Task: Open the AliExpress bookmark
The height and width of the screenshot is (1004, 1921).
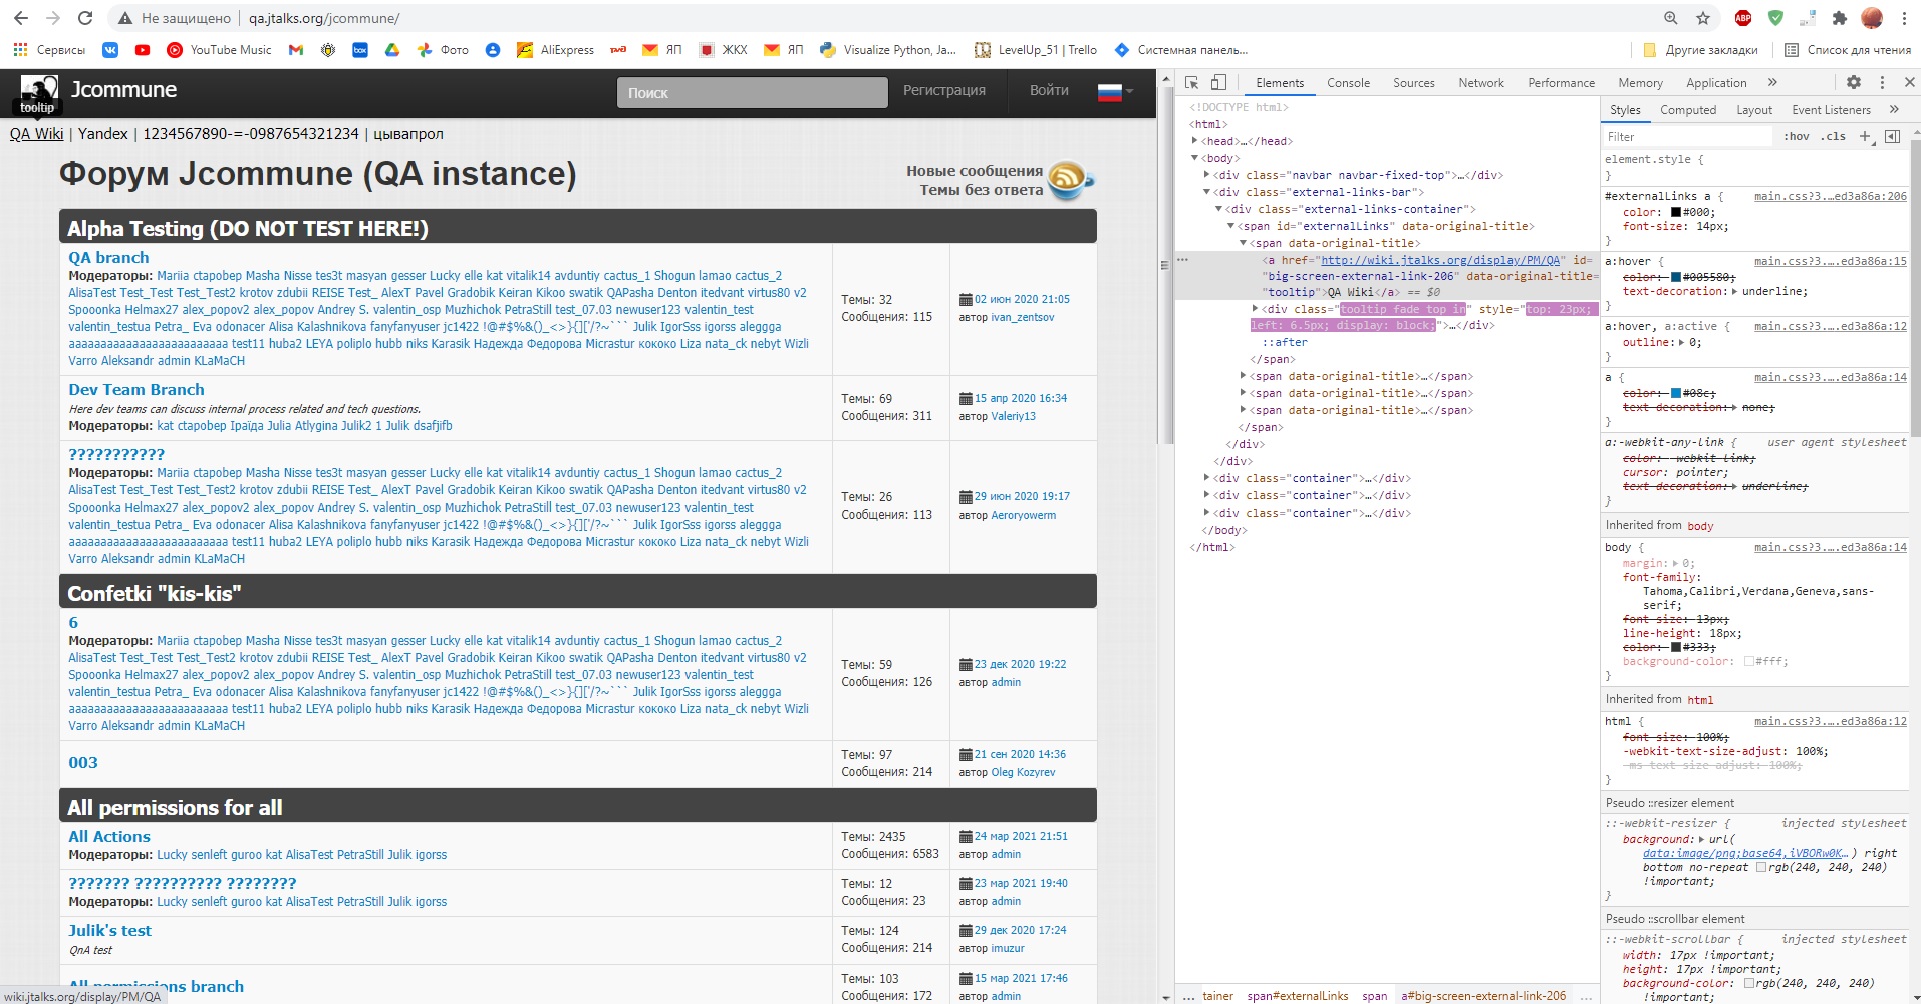Action: point(555,50)
